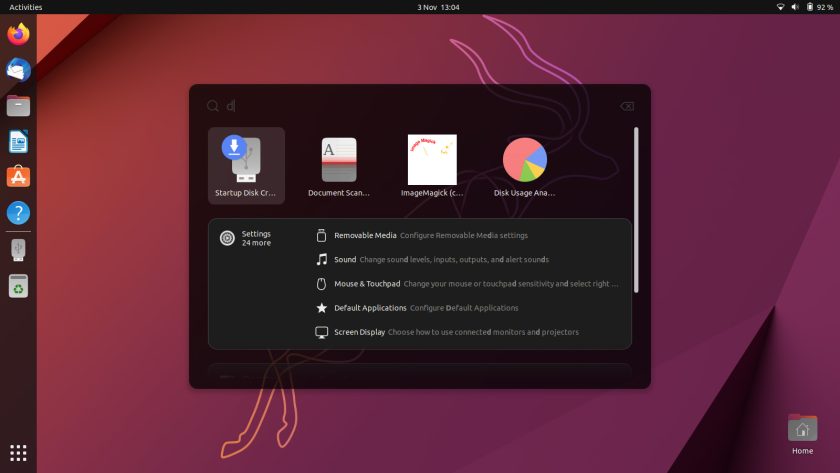Click the star icon for Default Applications

coord(321,307)
